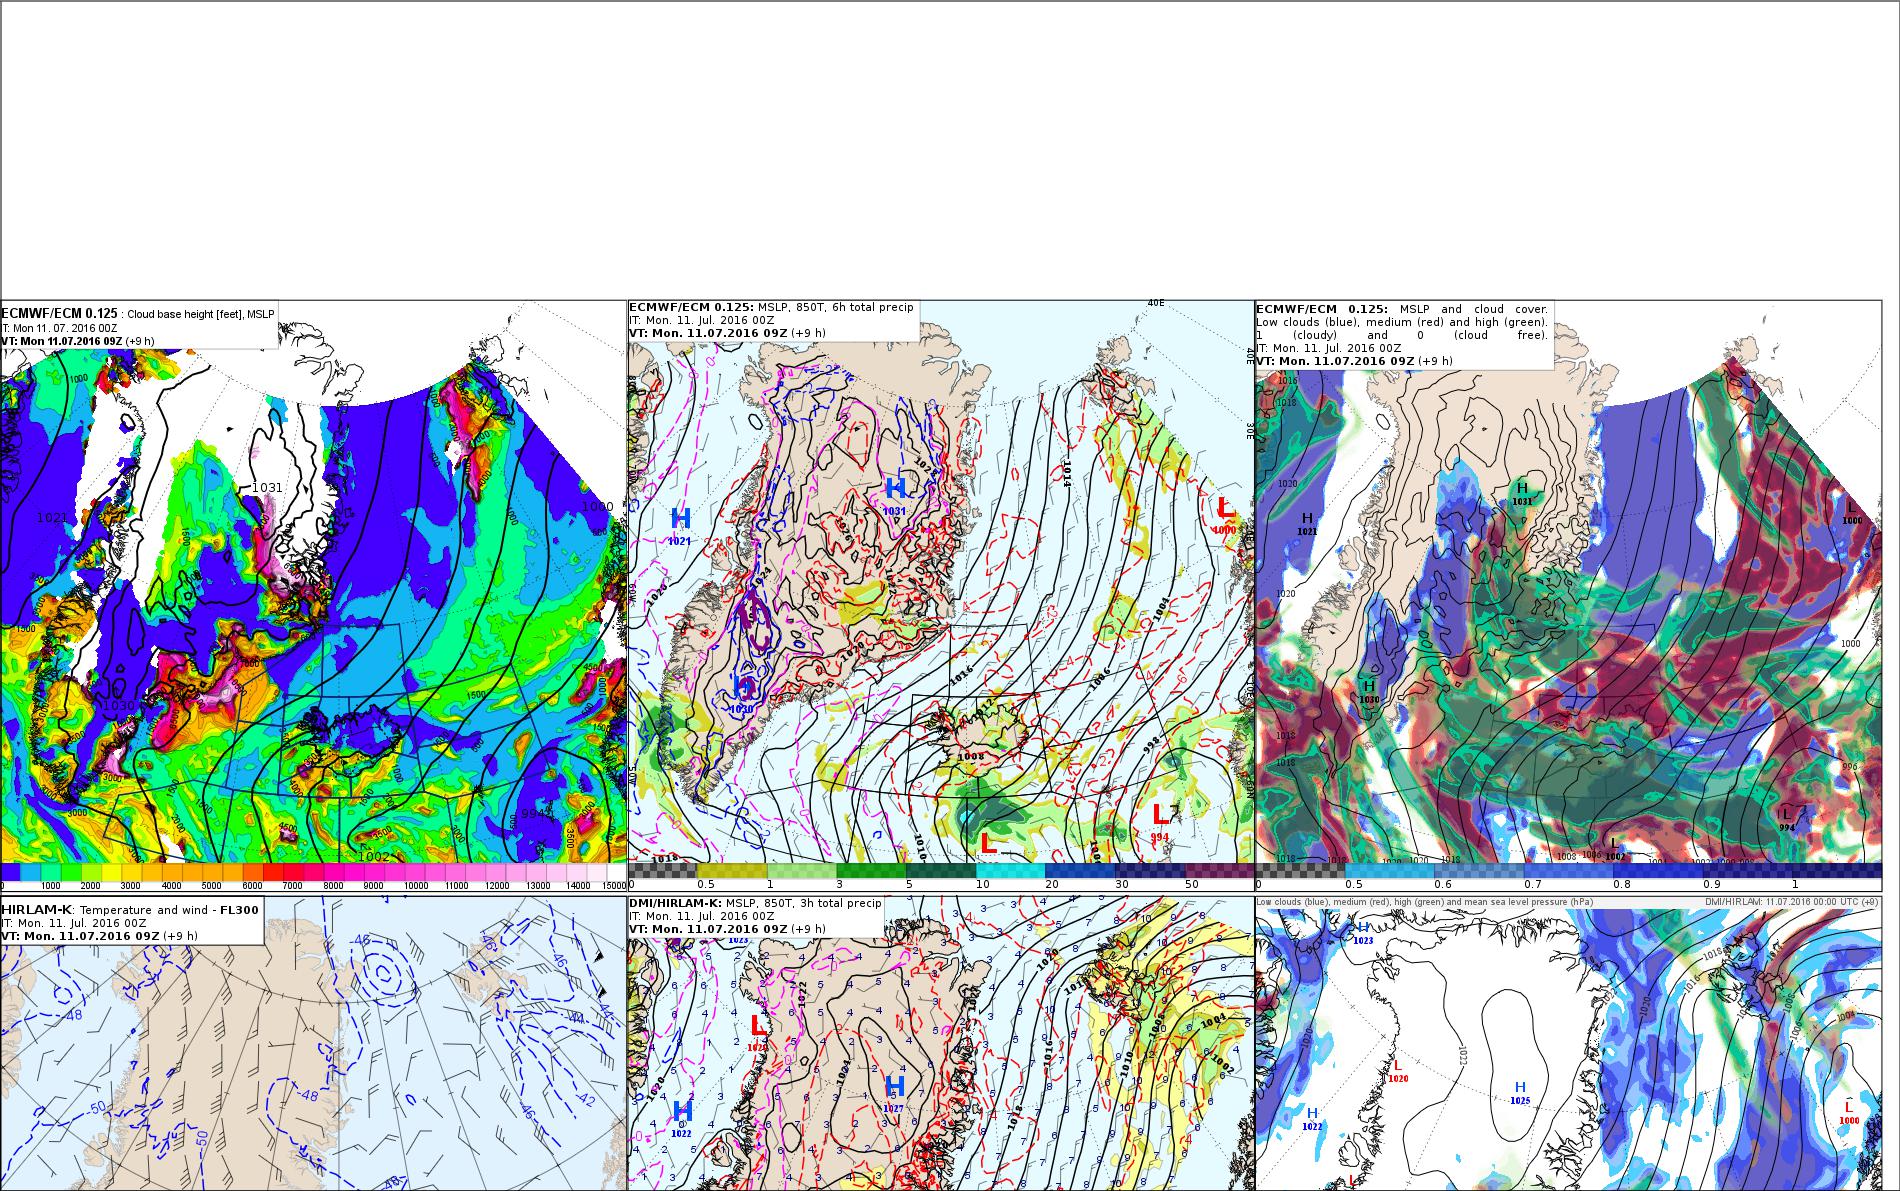Click the H 1022 marker in the 3h precip map
1900x1191 pixels.
click(x=682, y=1117)
